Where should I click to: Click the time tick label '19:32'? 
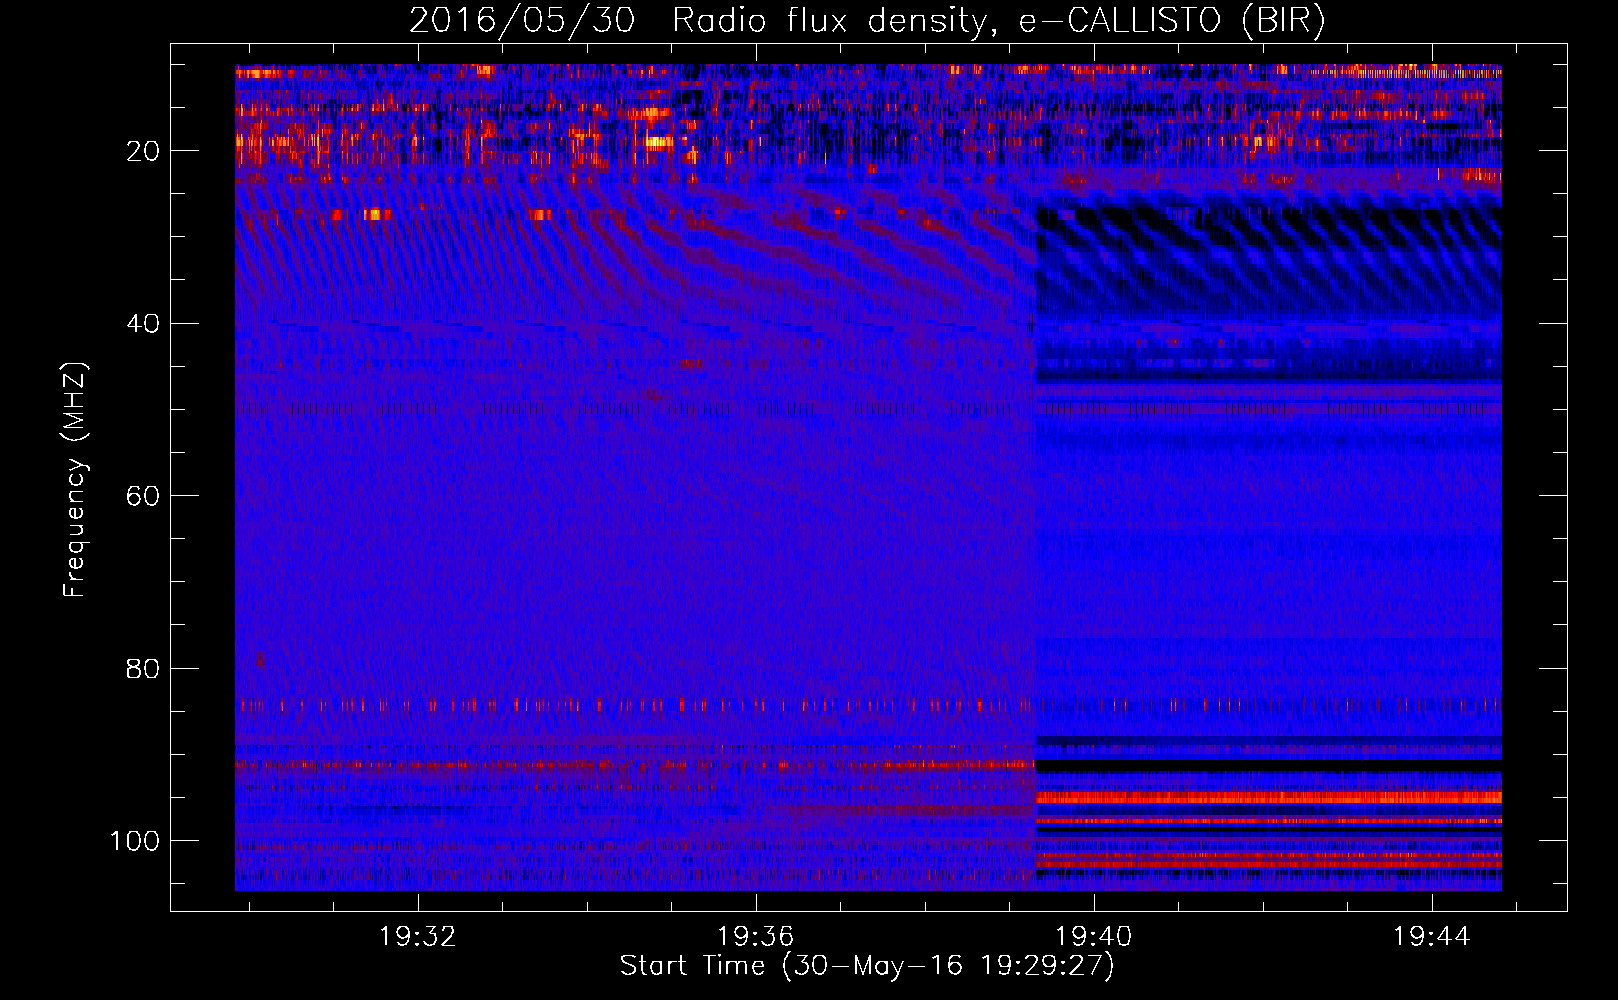[418, 936]
